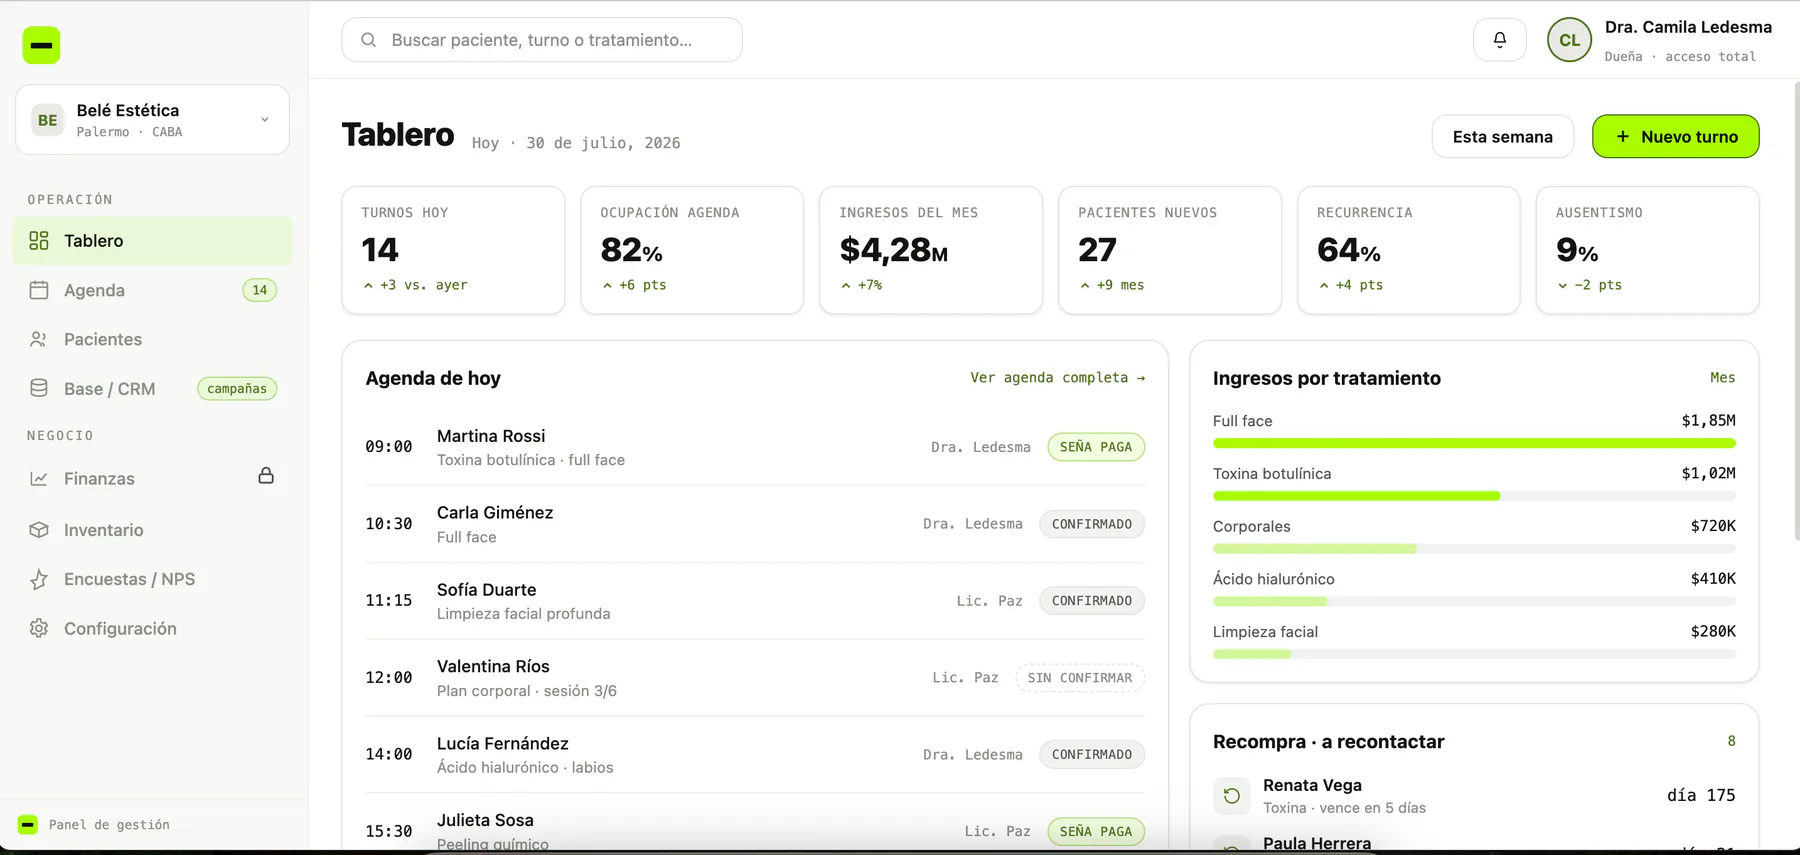The height and width of the screenshot is (855, 1800).
Task: Click Renata Vega recontact refresh icon
Action: tap(1232, 796)
